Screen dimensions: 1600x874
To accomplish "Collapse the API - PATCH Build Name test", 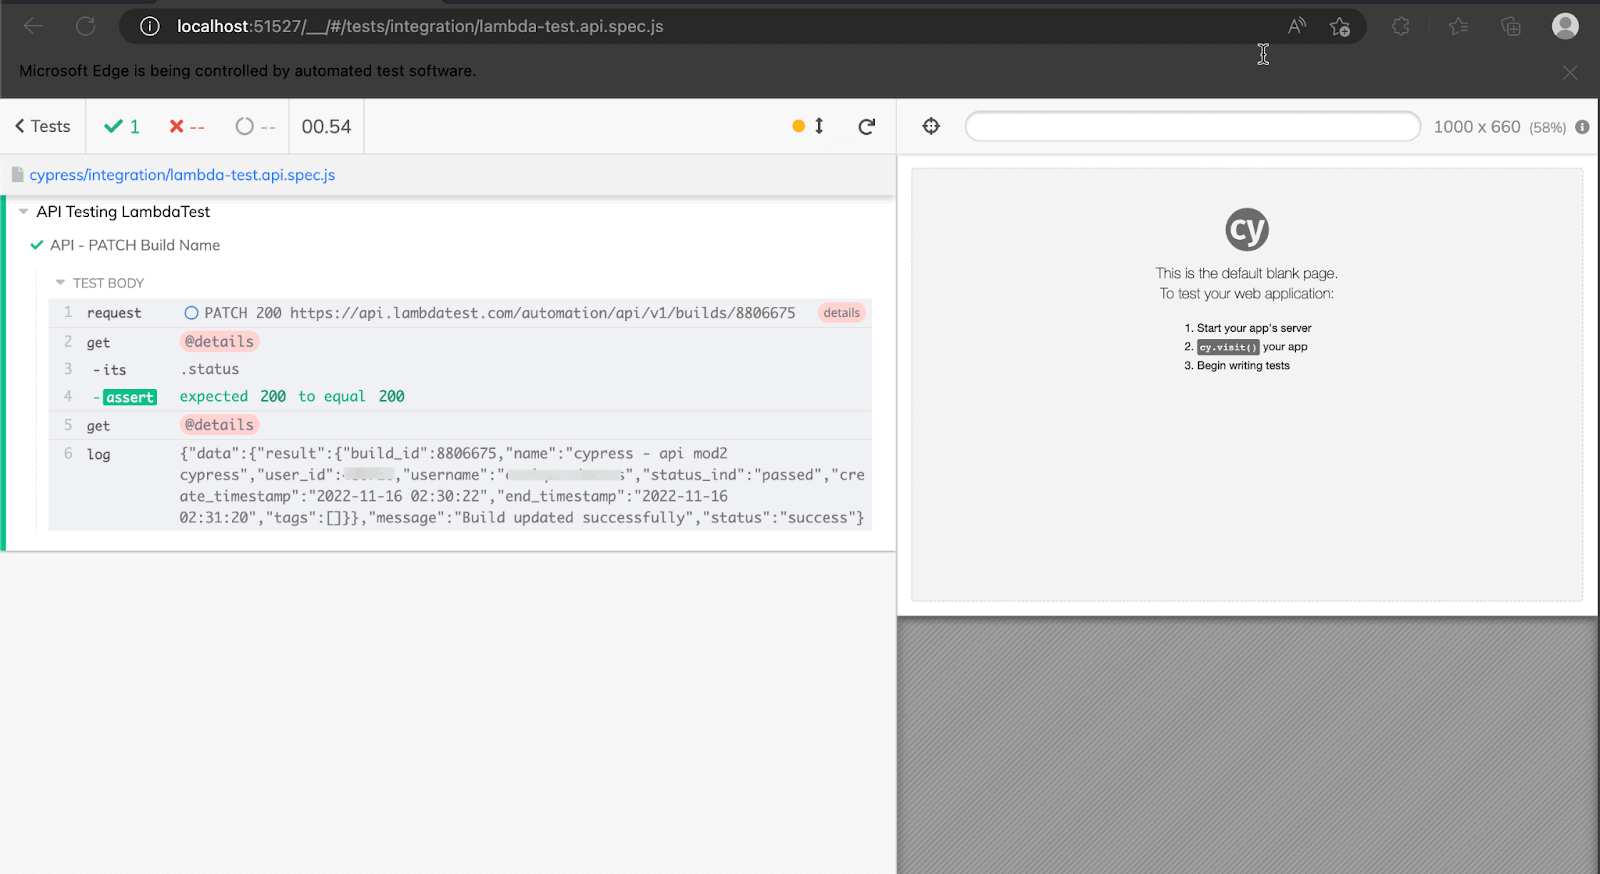I will tap(135, 245).
